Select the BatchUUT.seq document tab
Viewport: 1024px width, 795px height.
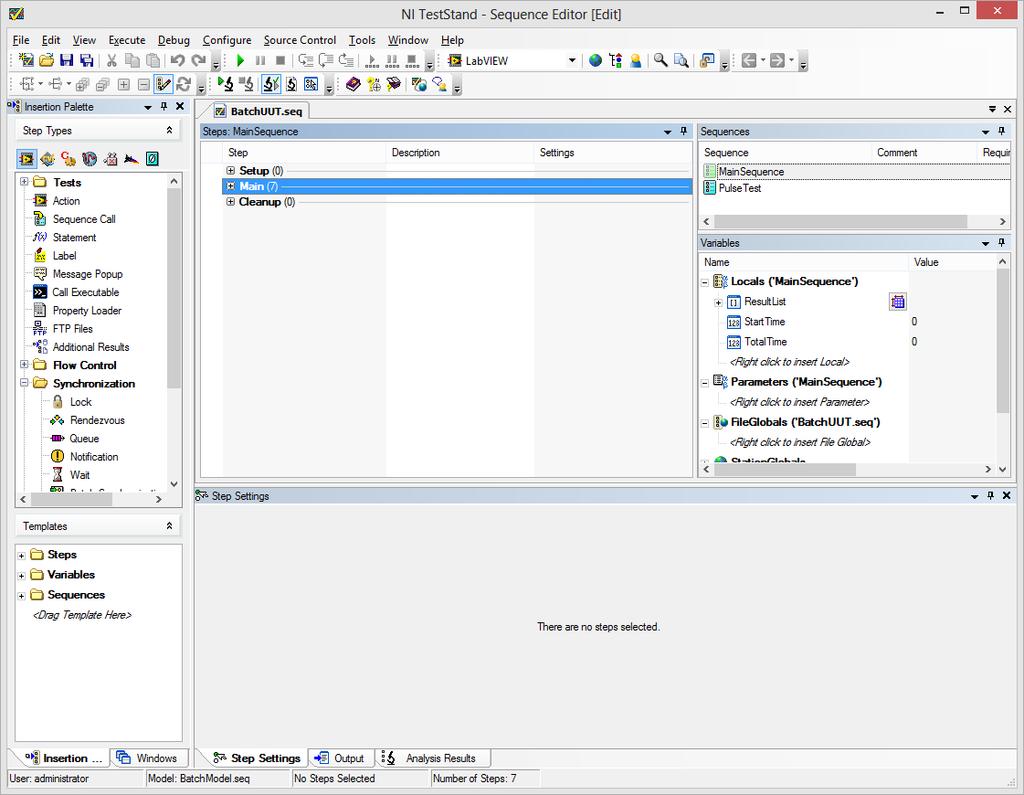pos(260,111)
